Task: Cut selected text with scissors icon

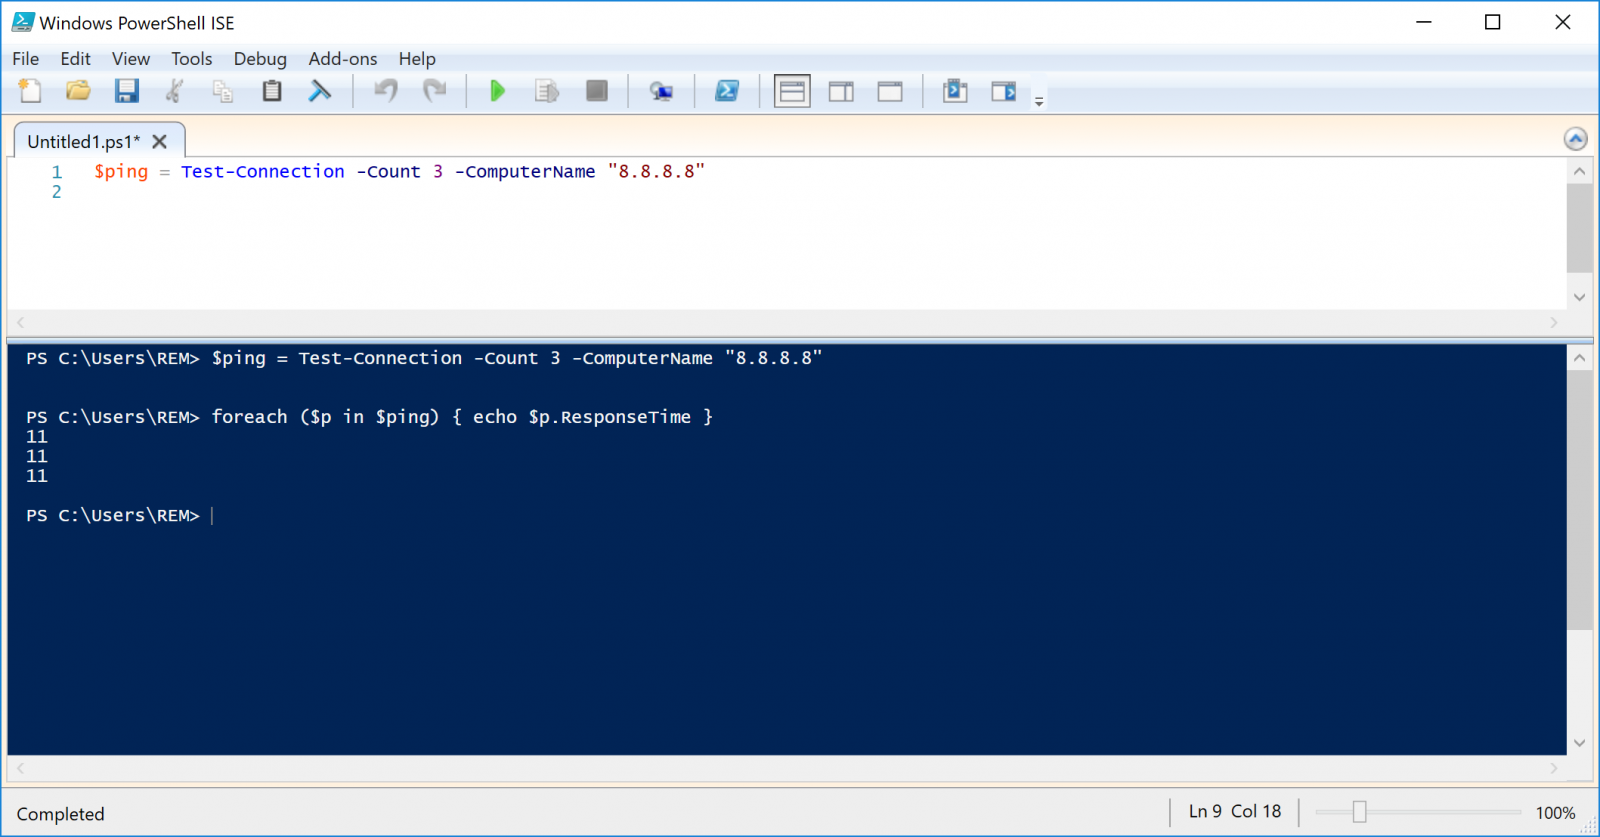Action: point(174,91)
